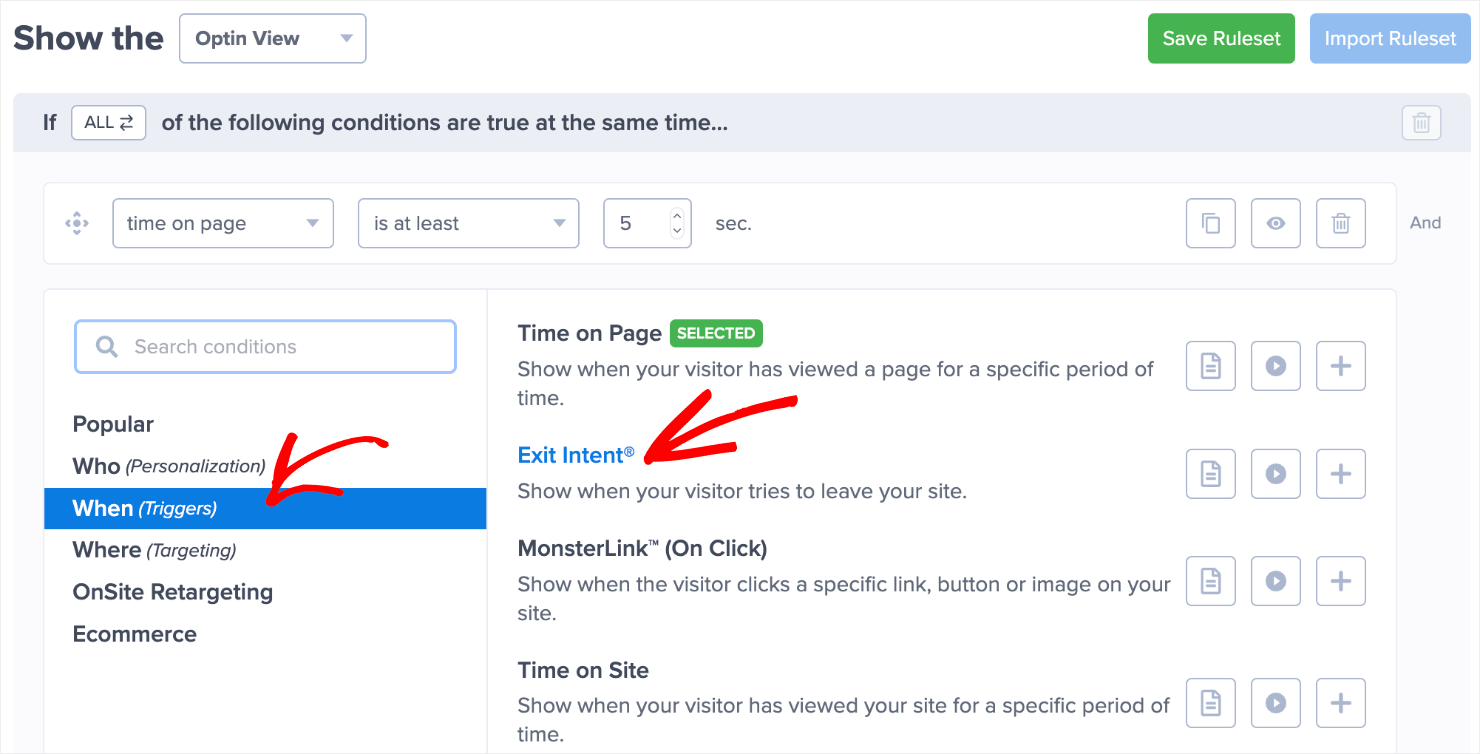Toggle the rule preview eye icon

coord(1275,223)
